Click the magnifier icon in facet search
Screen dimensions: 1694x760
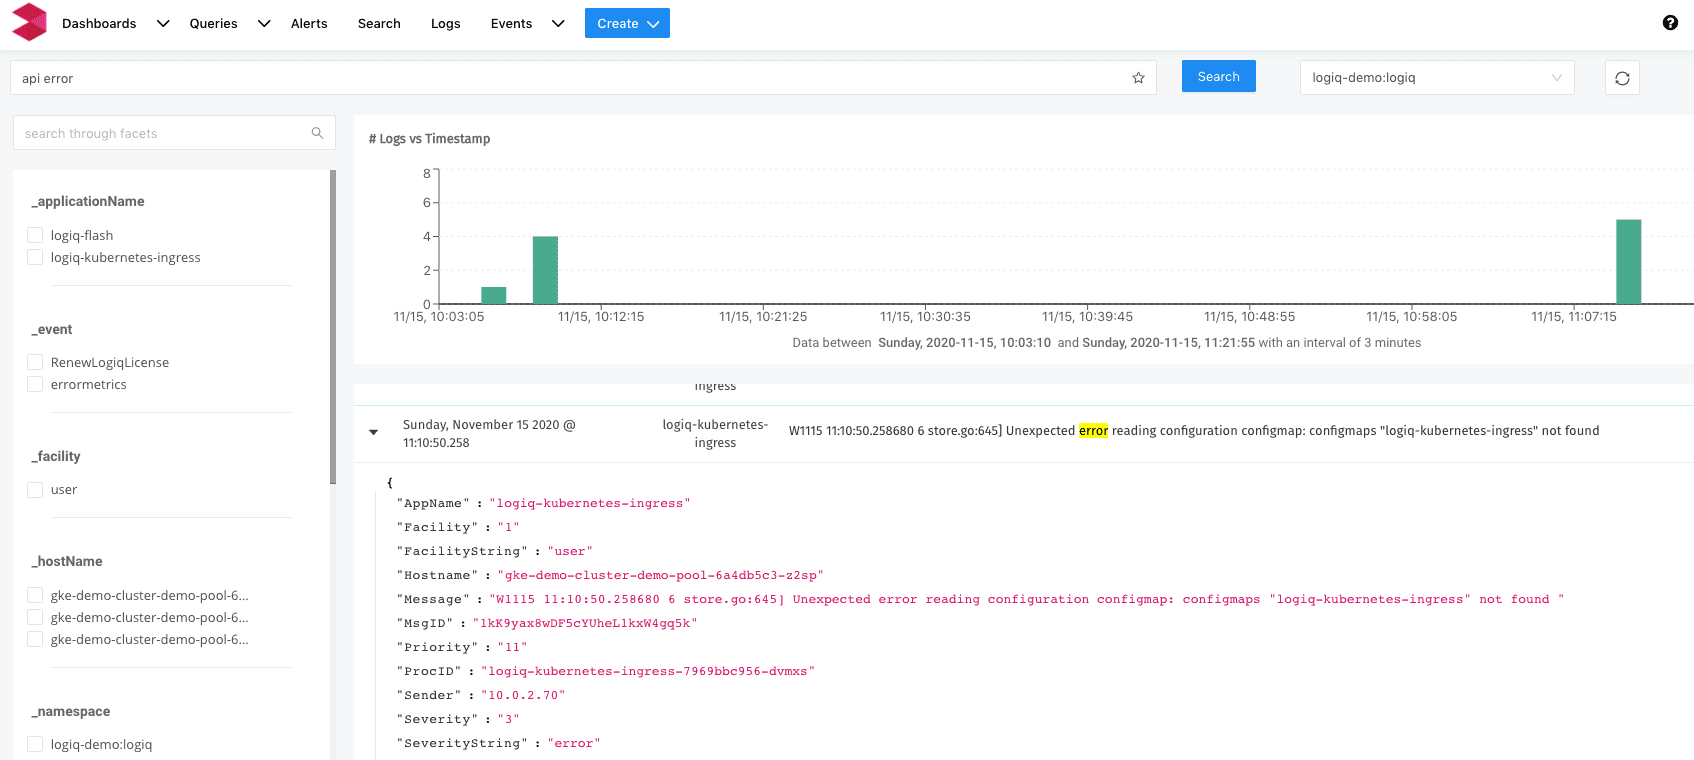(317, 133)
